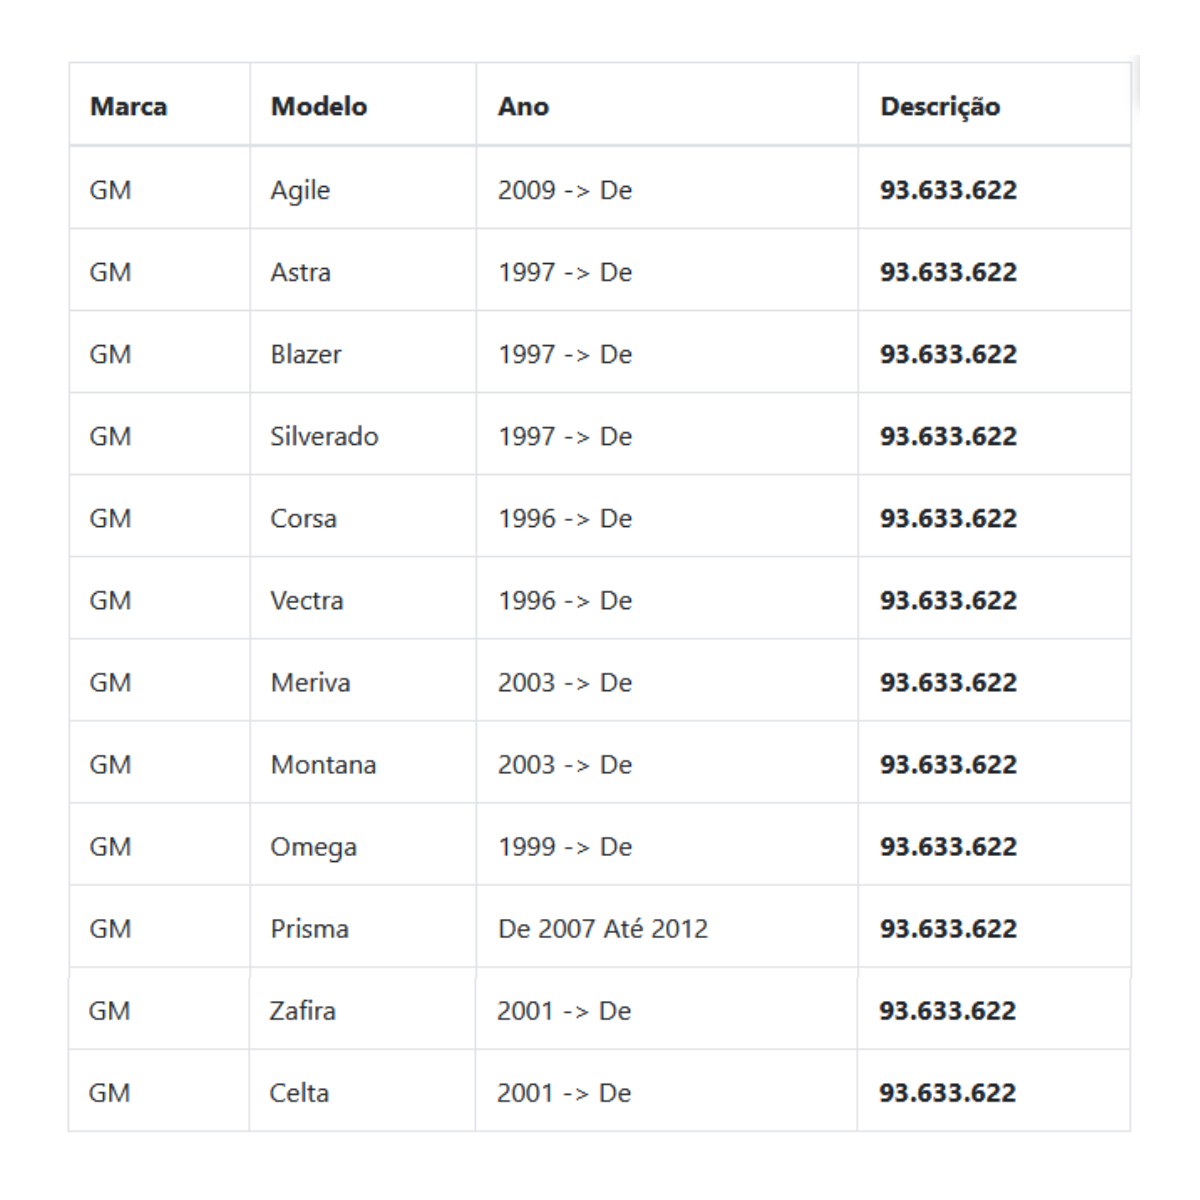Click the 'De 2007 Até 2012' year cell
Image resolution: width=1200 pixels, height=1200 pixels.
[x=667, y=926]
